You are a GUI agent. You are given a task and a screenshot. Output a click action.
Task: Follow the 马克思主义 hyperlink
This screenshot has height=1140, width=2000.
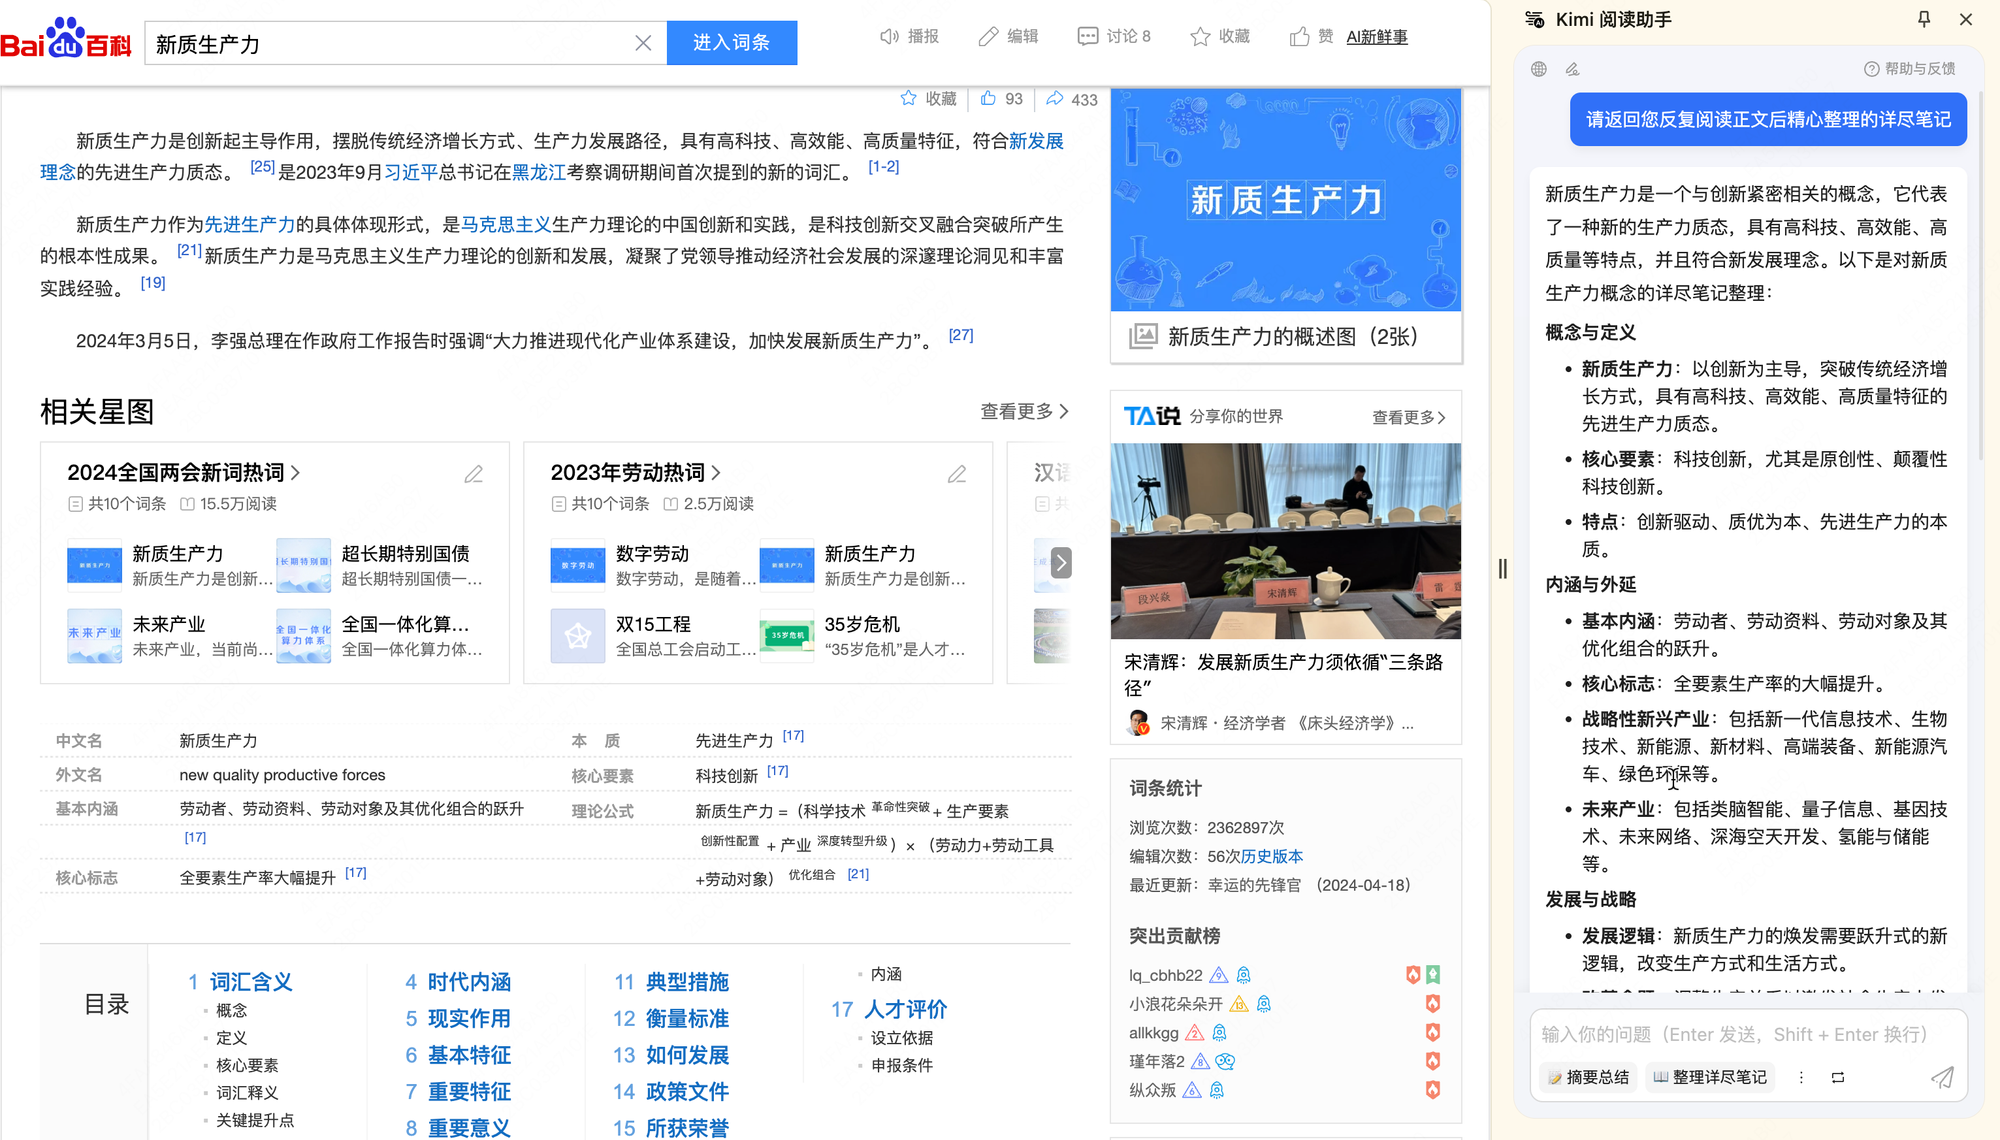[x=506, y=225]
